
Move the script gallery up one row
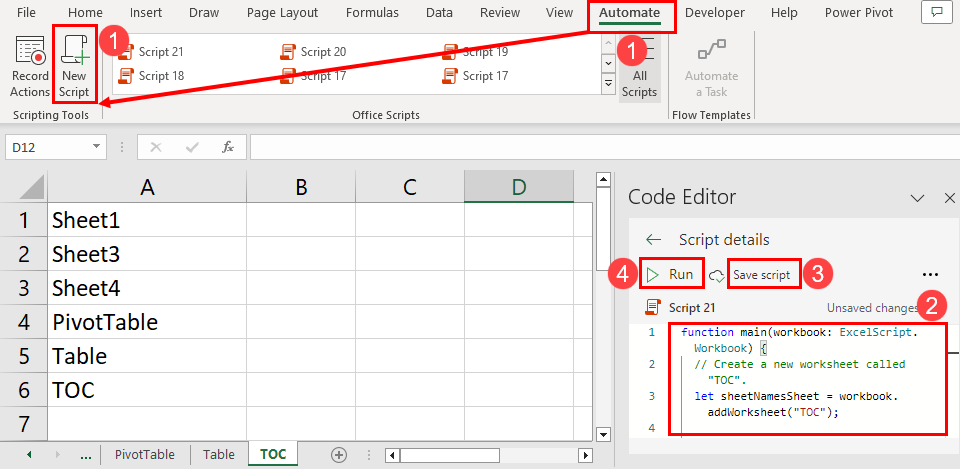pos(608,43)
